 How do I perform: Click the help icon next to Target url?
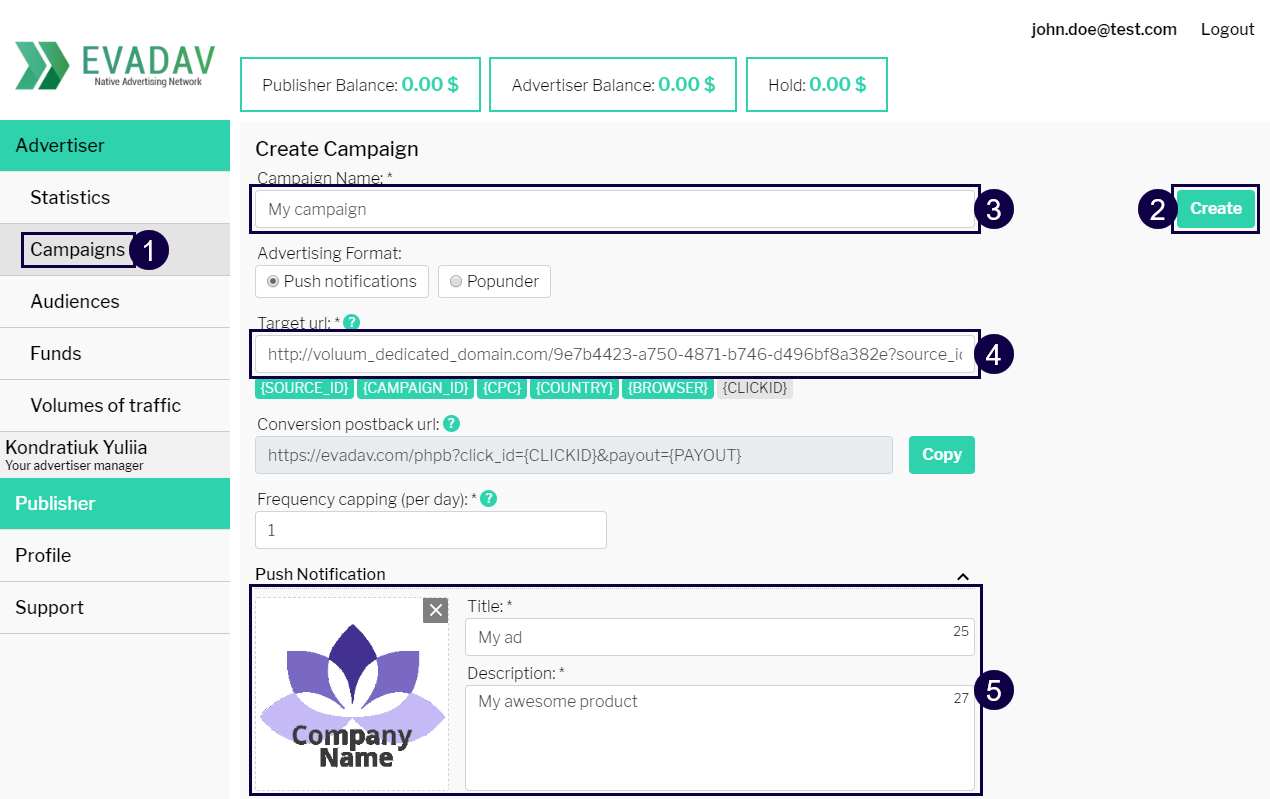tap(351, 322)
